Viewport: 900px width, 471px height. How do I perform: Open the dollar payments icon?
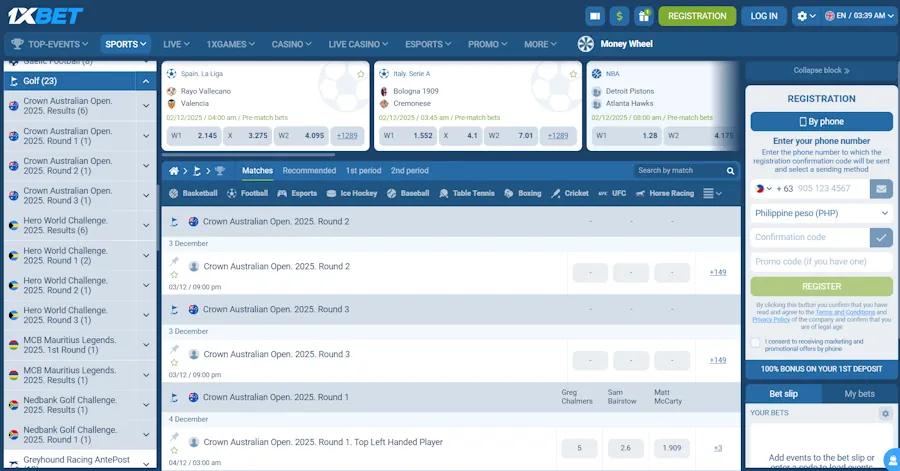(619, 16)
